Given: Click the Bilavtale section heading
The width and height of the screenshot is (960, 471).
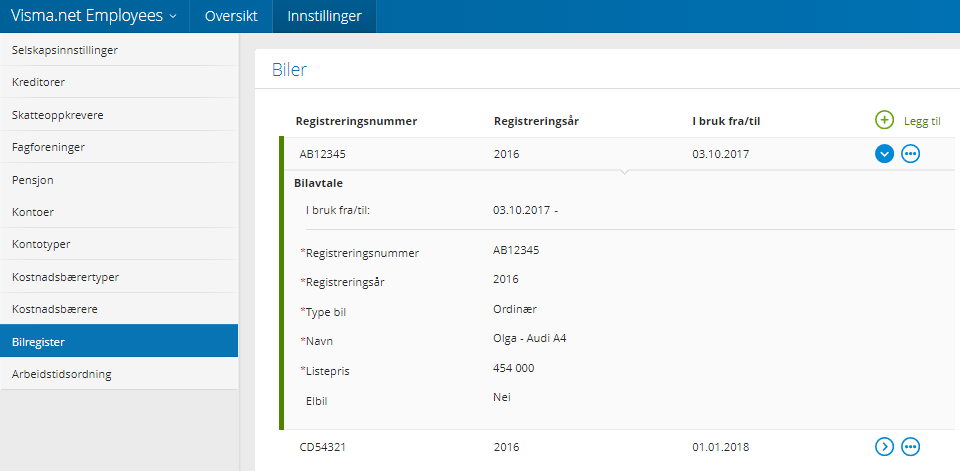Looking at the screenshot, I should click(x=318, y=183).
